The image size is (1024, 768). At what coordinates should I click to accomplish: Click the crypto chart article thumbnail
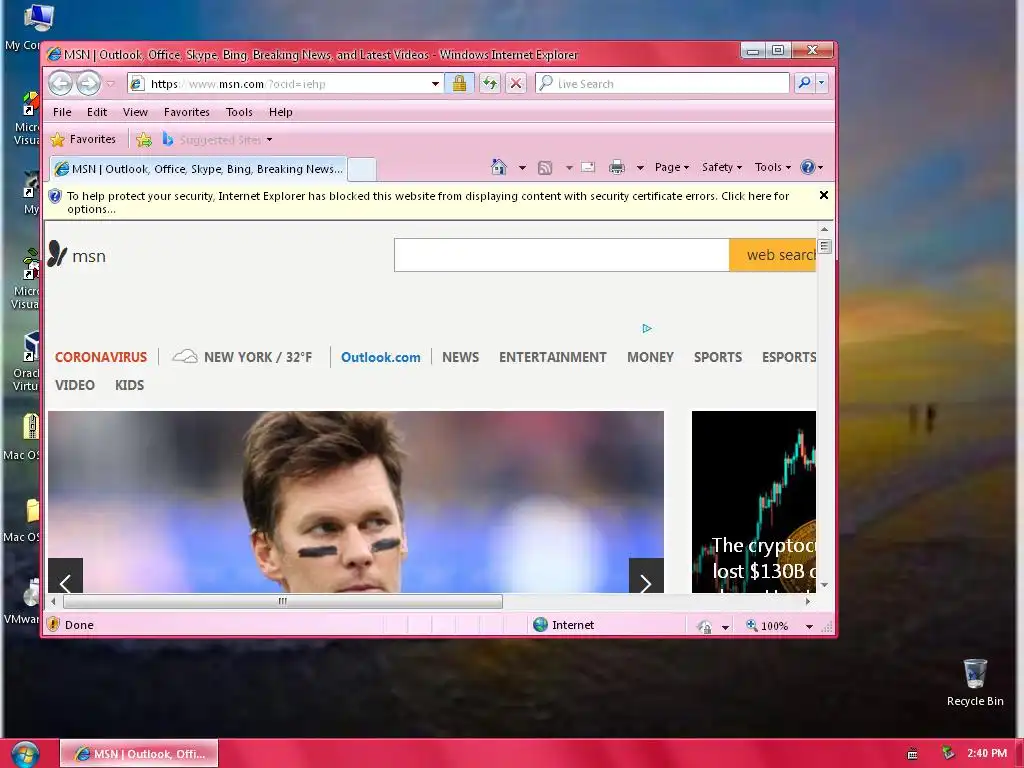(x=754, y=502)
